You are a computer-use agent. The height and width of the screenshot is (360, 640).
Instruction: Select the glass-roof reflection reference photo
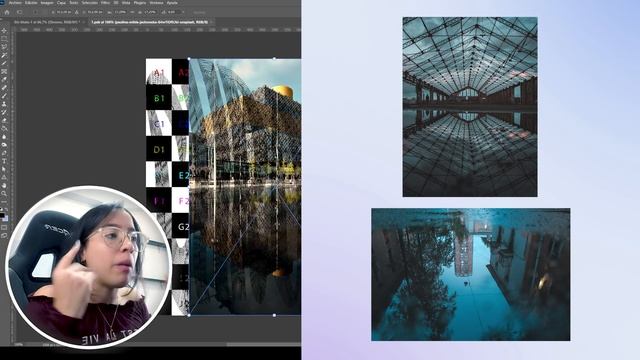click(x=470, y=107)
